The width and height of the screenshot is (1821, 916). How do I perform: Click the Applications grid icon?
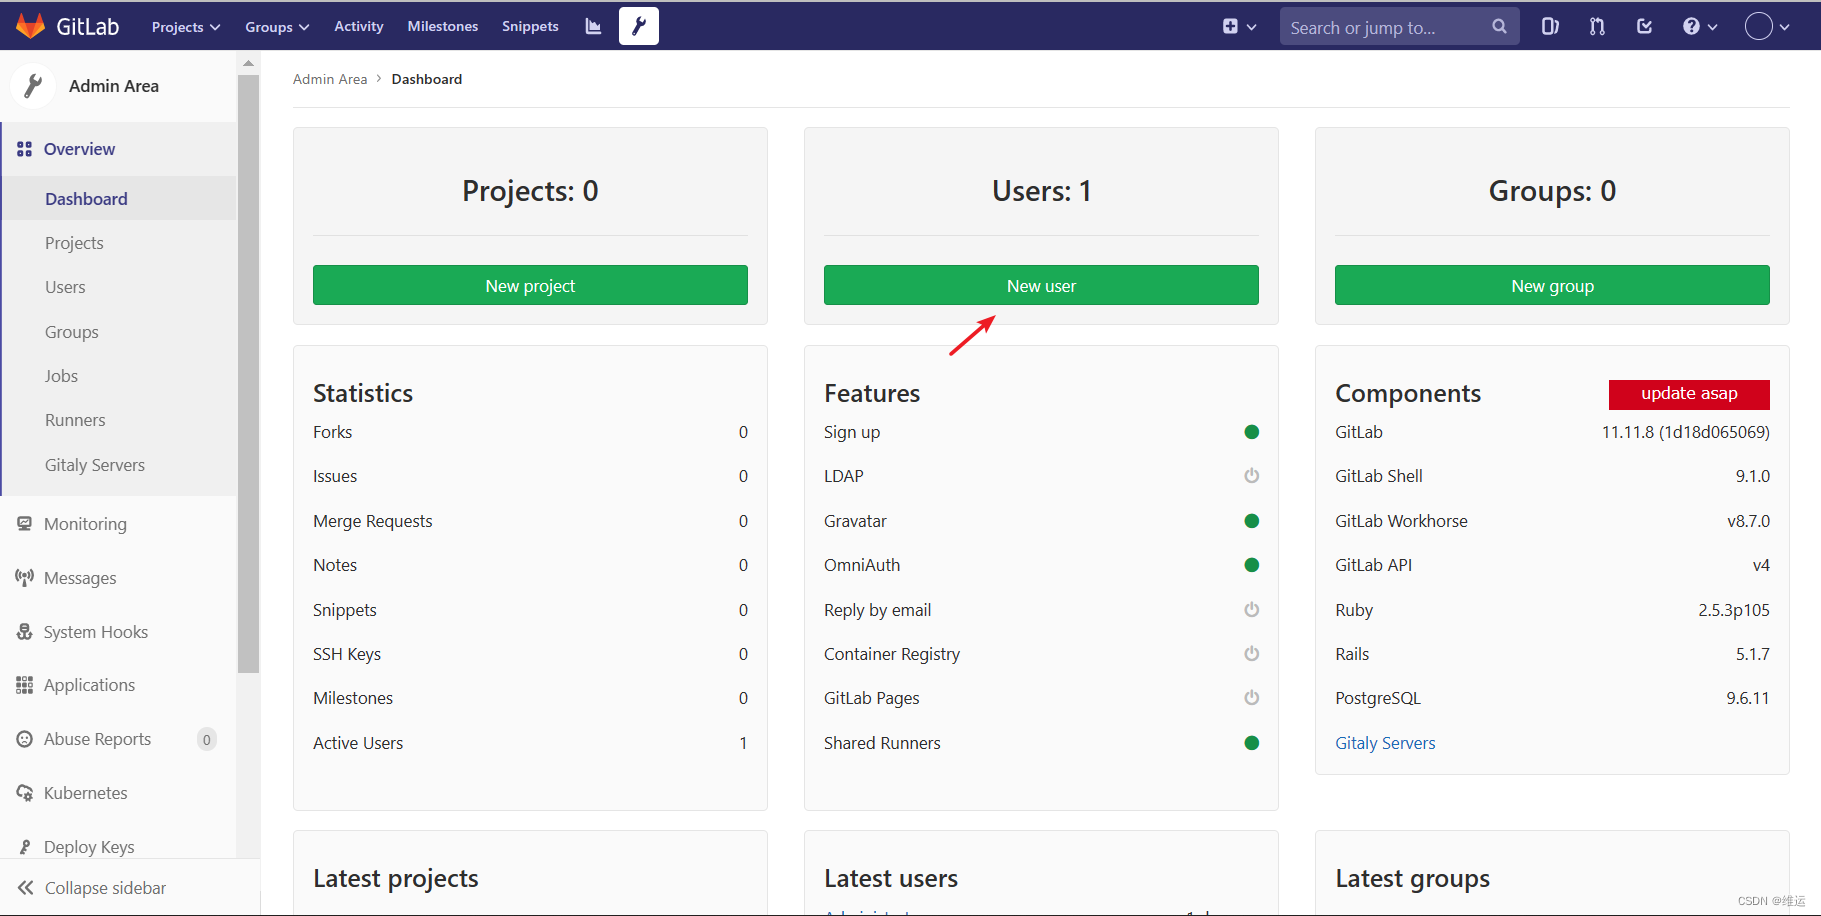[24, 685]
